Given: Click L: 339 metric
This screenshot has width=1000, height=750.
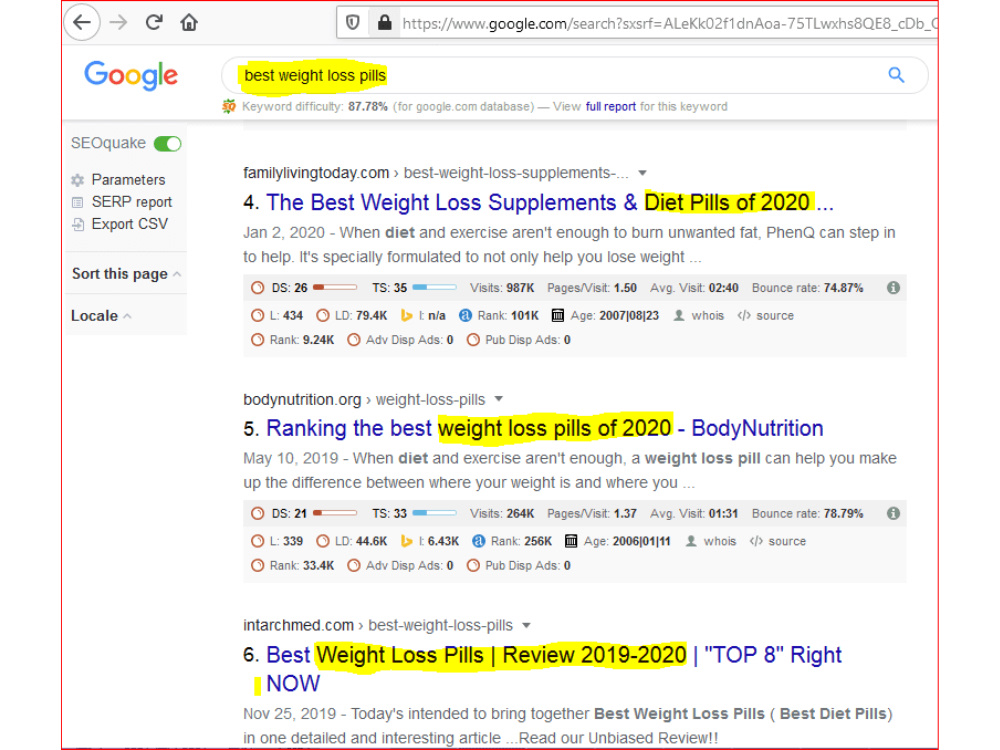Looking at the screenshot, I should (286, 541).
